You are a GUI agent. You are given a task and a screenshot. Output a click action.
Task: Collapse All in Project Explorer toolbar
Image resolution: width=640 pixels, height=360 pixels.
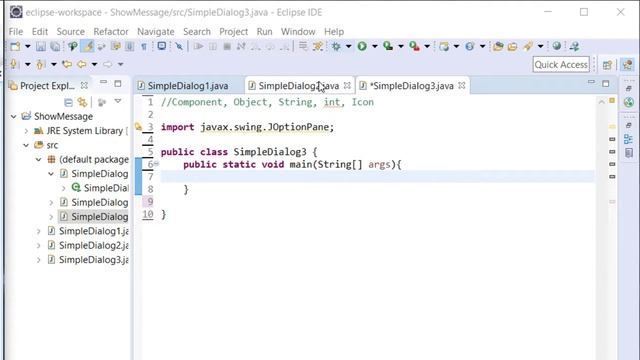tap(69, 102)
